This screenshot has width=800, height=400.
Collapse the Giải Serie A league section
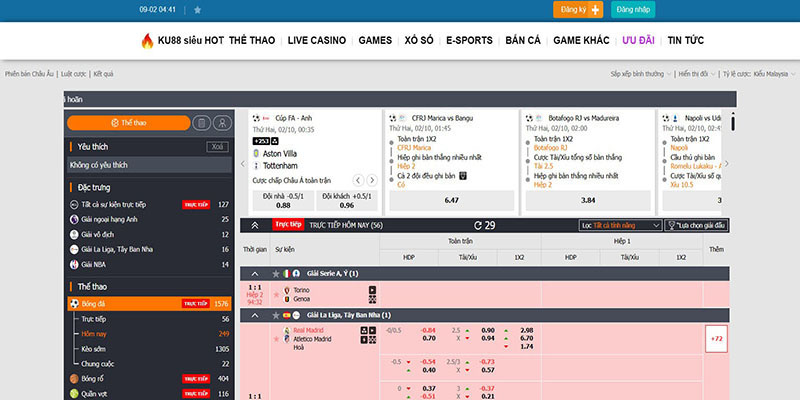[254, 273]
